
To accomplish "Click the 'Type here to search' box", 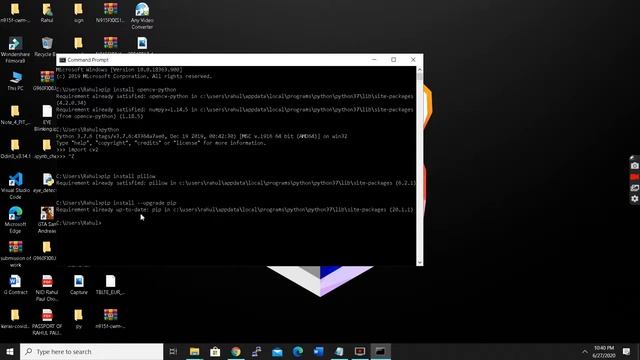I will (x=91, y=351).
